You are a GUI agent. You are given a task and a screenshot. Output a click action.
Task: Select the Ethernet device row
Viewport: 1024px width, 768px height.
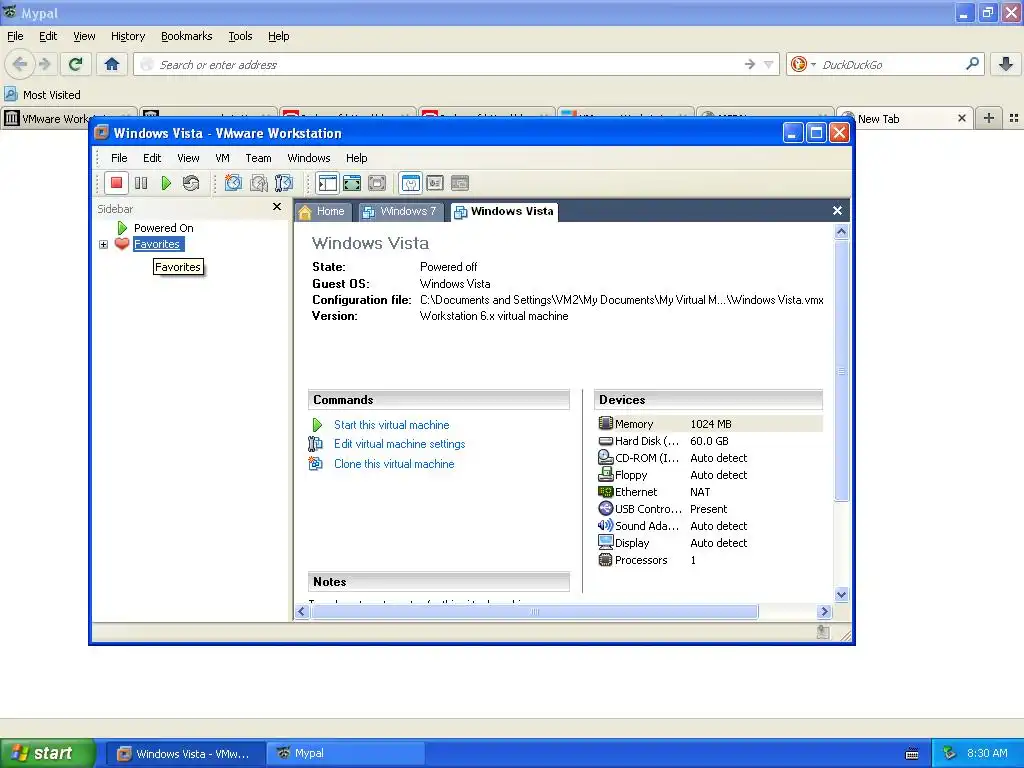[x=709, y=492]
